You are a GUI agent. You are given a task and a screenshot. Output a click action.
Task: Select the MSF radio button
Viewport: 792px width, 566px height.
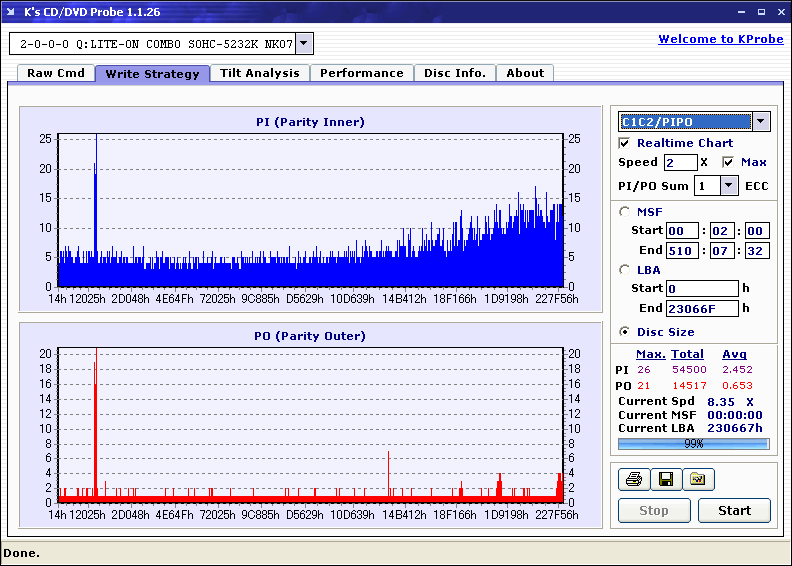click(x=625, y=212)
